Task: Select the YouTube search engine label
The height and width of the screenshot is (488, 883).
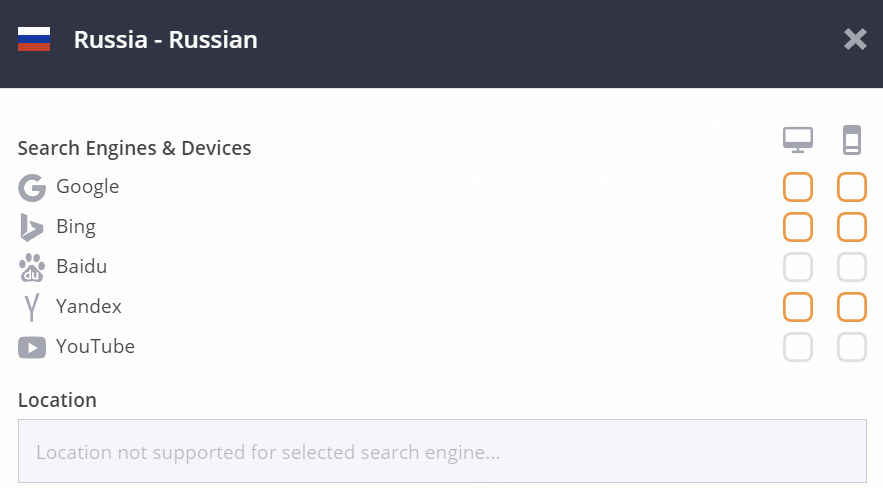Action: (95, 346)
